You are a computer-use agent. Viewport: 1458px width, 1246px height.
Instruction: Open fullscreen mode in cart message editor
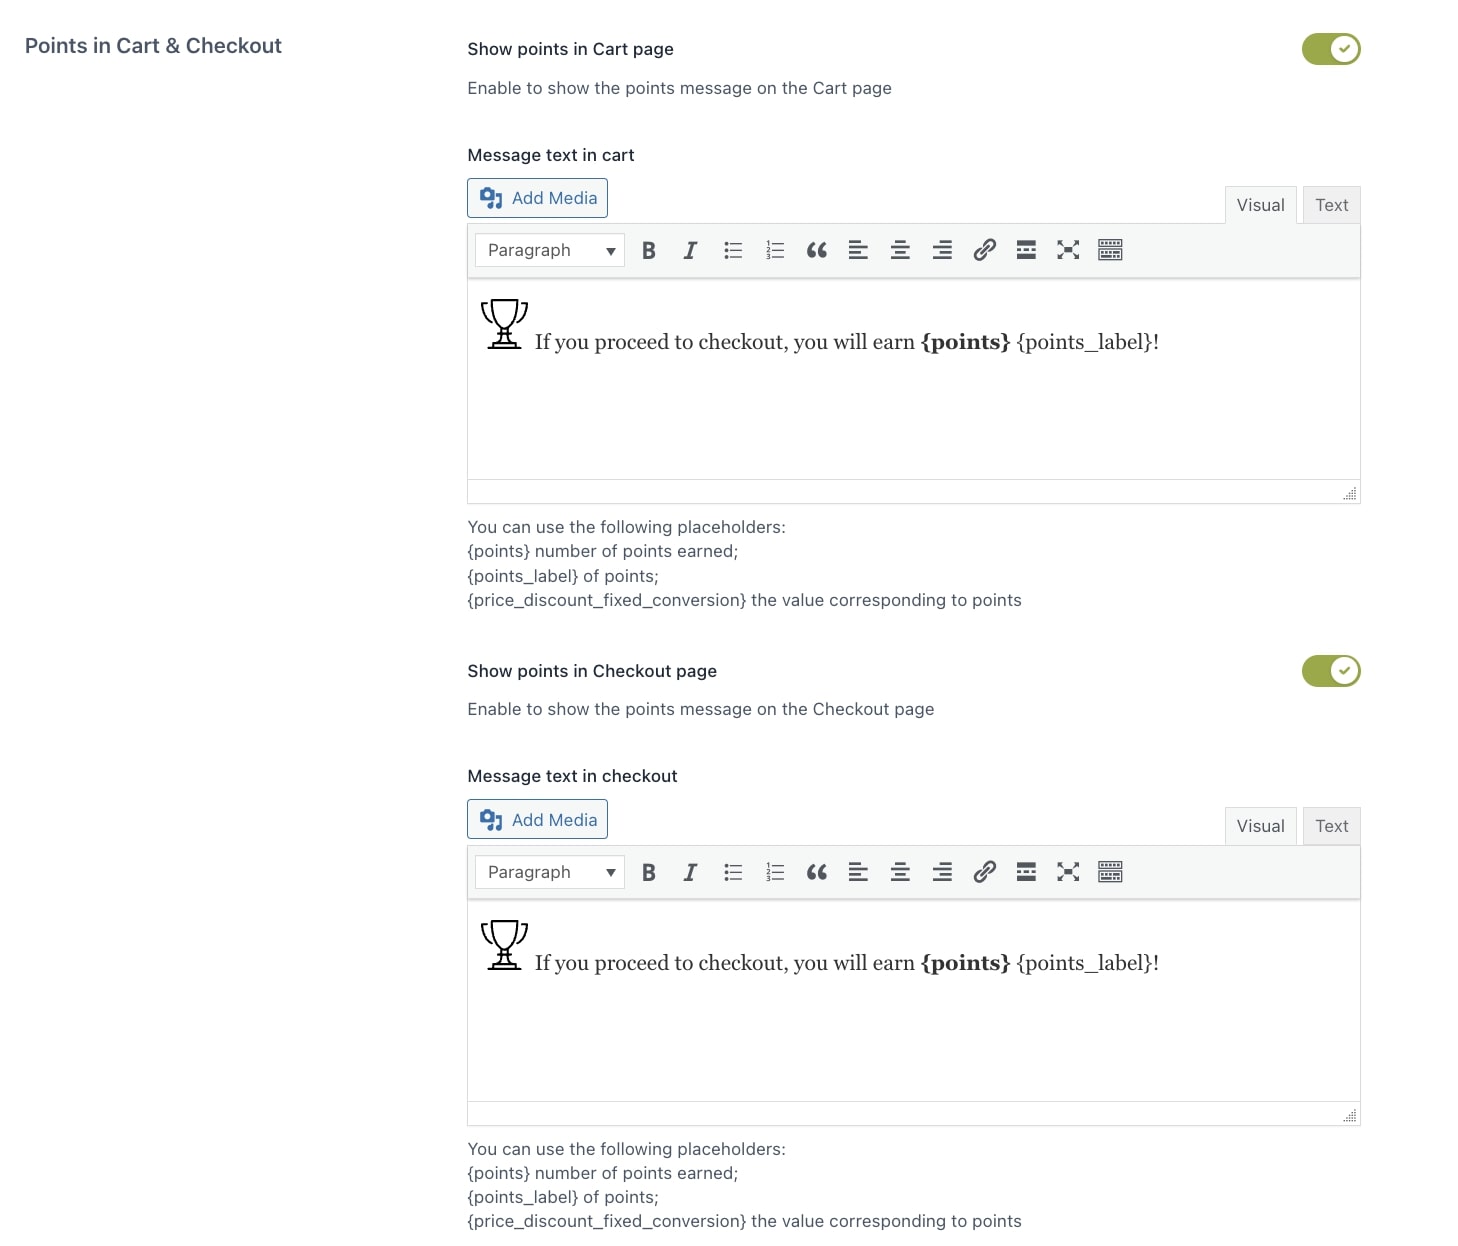tap(1068, 250)
